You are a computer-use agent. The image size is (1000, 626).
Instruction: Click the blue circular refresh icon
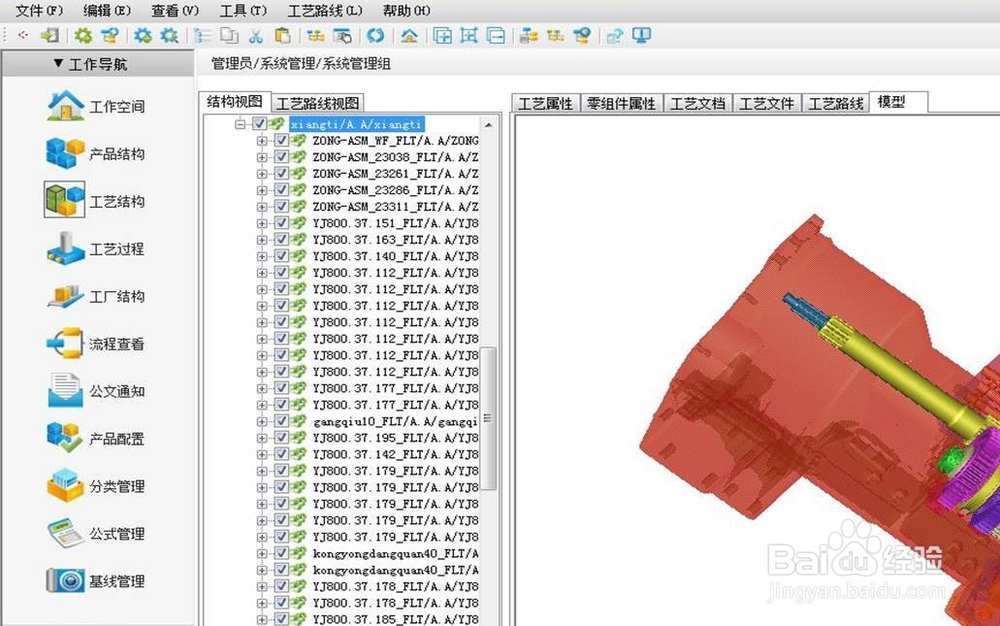coord(376,36)
